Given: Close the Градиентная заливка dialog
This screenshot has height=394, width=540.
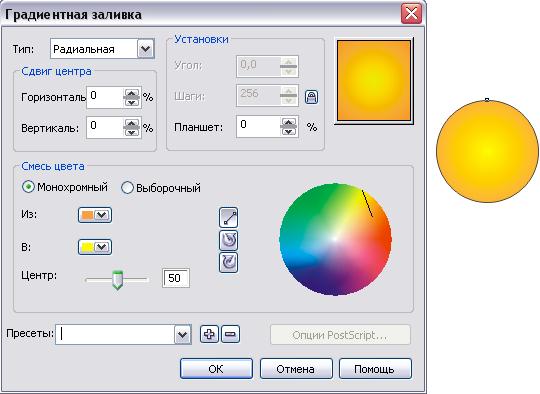Looking at the screenshot, I should [x=411, y=14].
